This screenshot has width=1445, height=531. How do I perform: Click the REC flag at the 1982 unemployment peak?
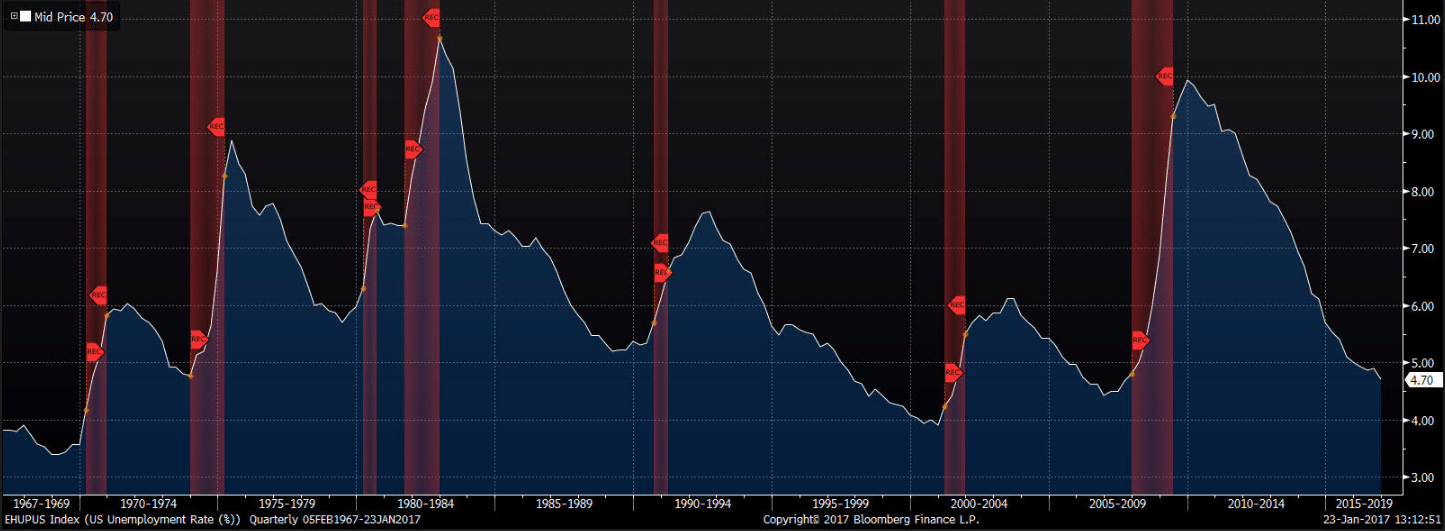[x=432, y=18]
